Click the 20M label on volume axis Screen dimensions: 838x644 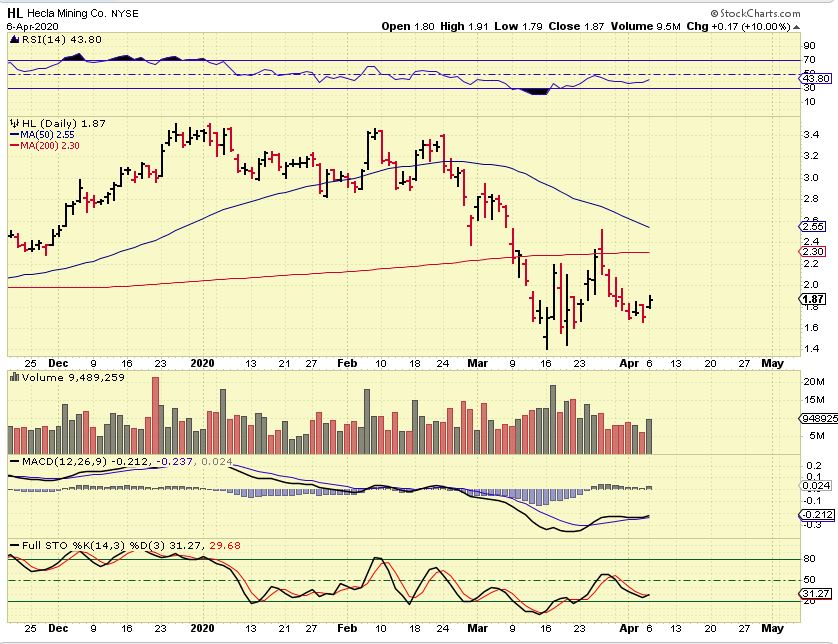(x=814, y=381)
